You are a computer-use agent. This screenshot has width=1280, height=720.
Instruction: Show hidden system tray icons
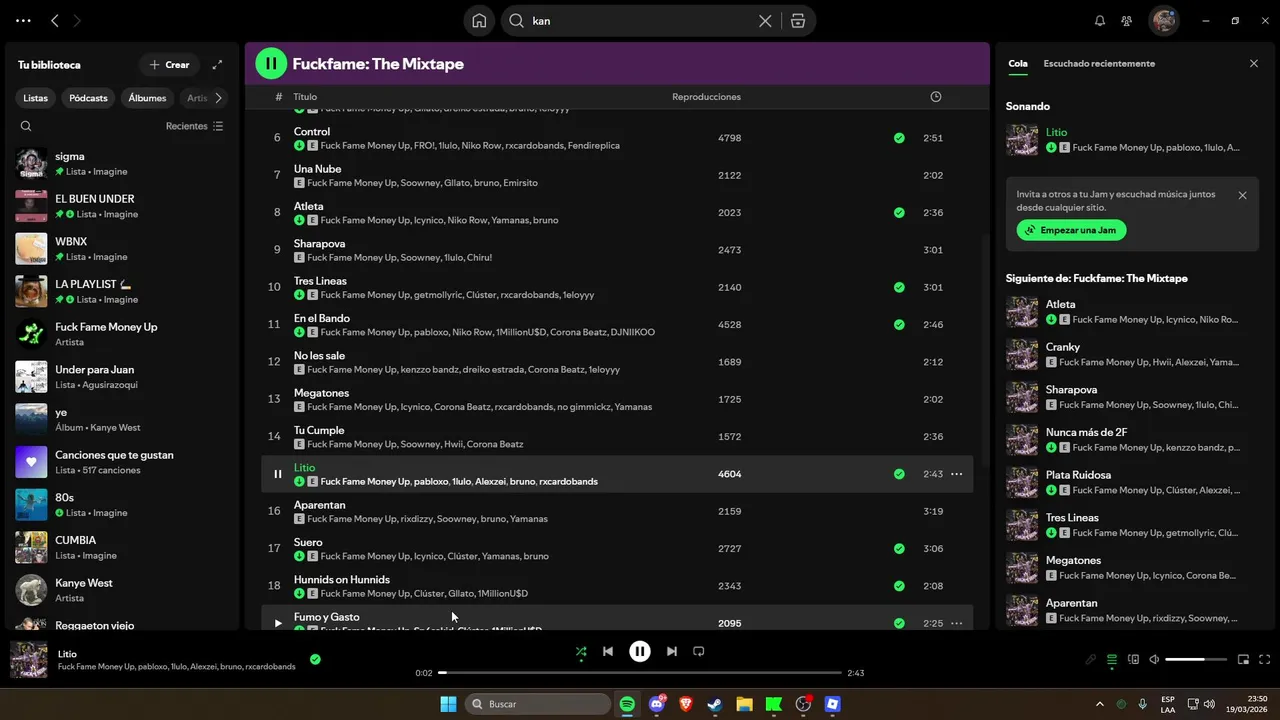[x=1100, y=704]
